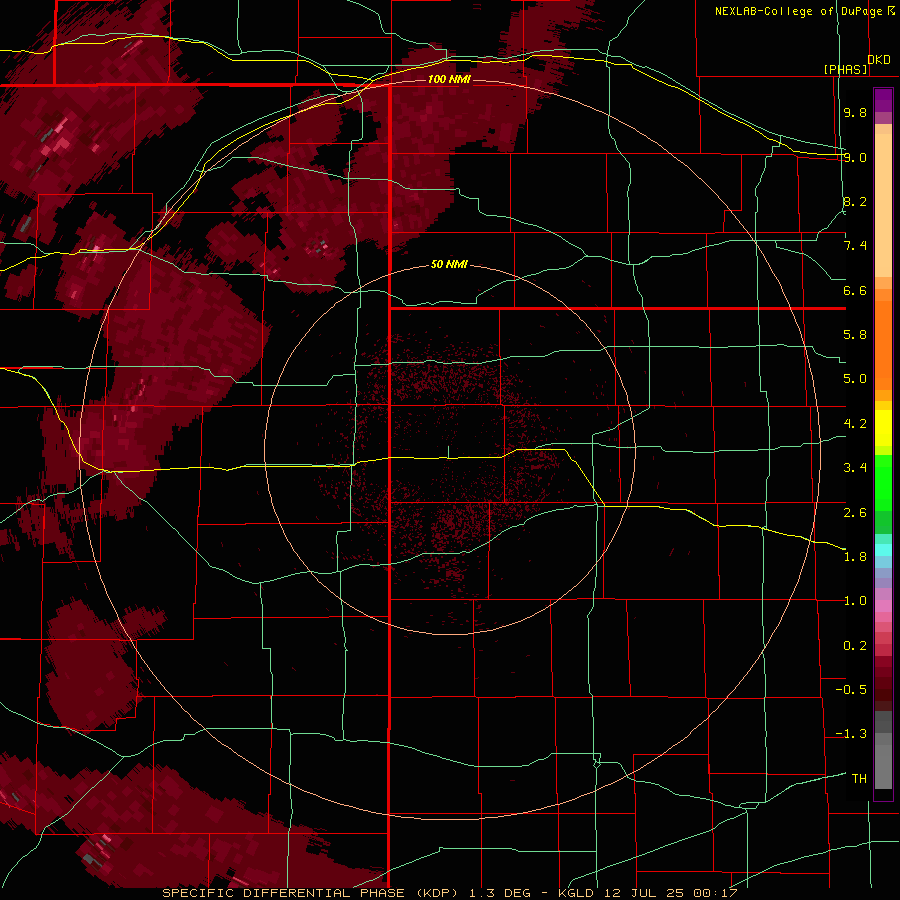
Task: Click the 5.0 color scale value
Action: pos(855,379)
